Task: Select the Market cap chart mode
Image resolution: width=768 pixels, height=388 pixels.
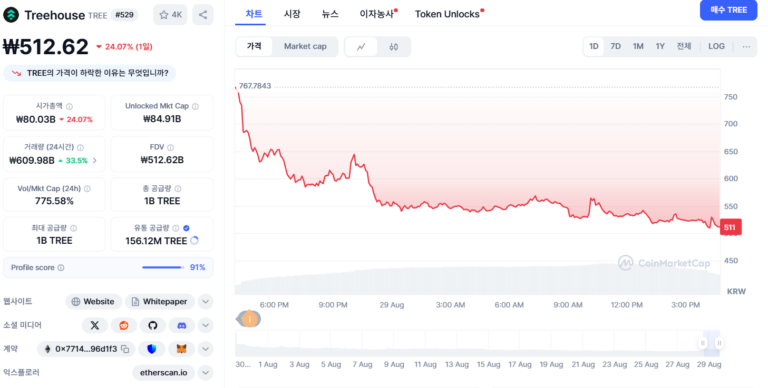Action: pyautogui.click(x=305, y=47)
